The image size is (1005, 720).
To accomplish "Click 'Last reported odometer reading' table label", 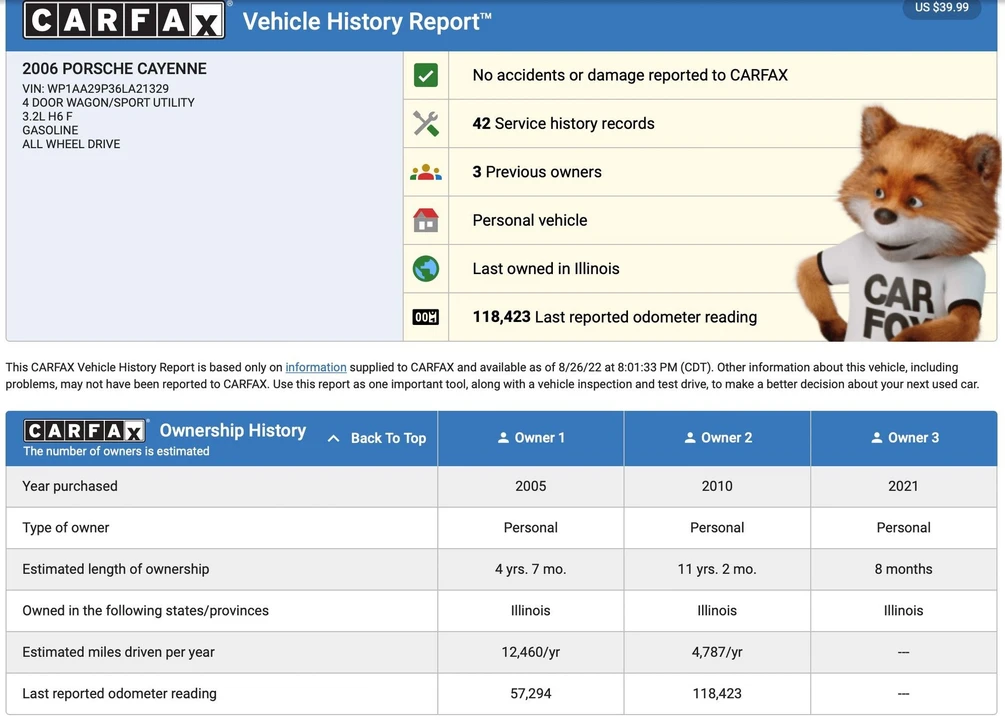I will [119, 694].
